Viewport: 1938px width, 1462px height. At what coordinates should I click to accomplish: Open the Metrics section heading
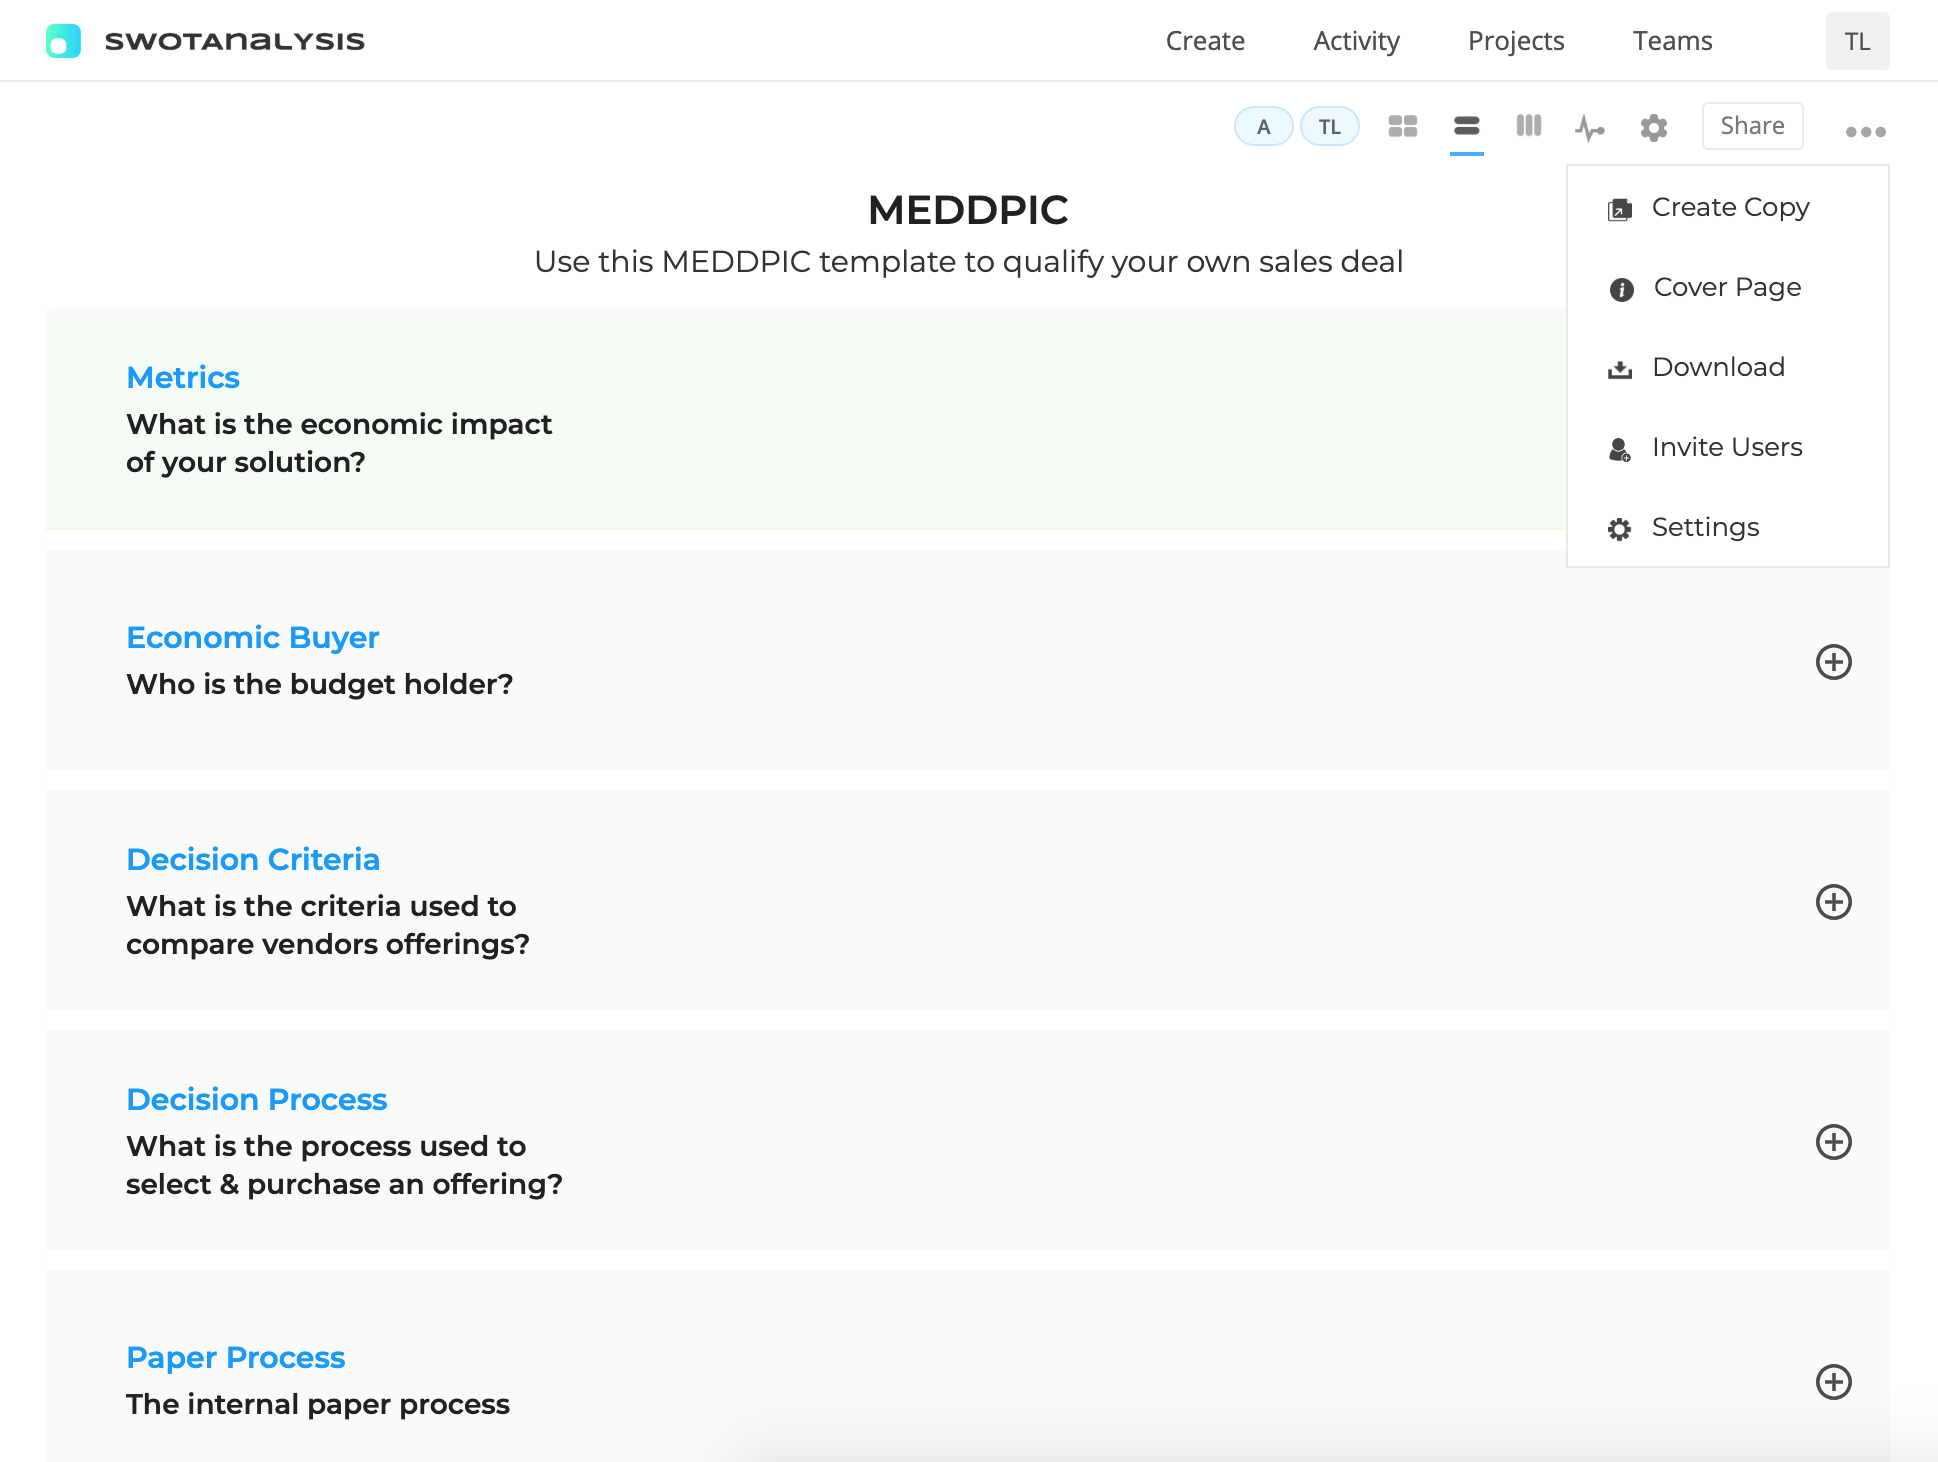point(183,377)
